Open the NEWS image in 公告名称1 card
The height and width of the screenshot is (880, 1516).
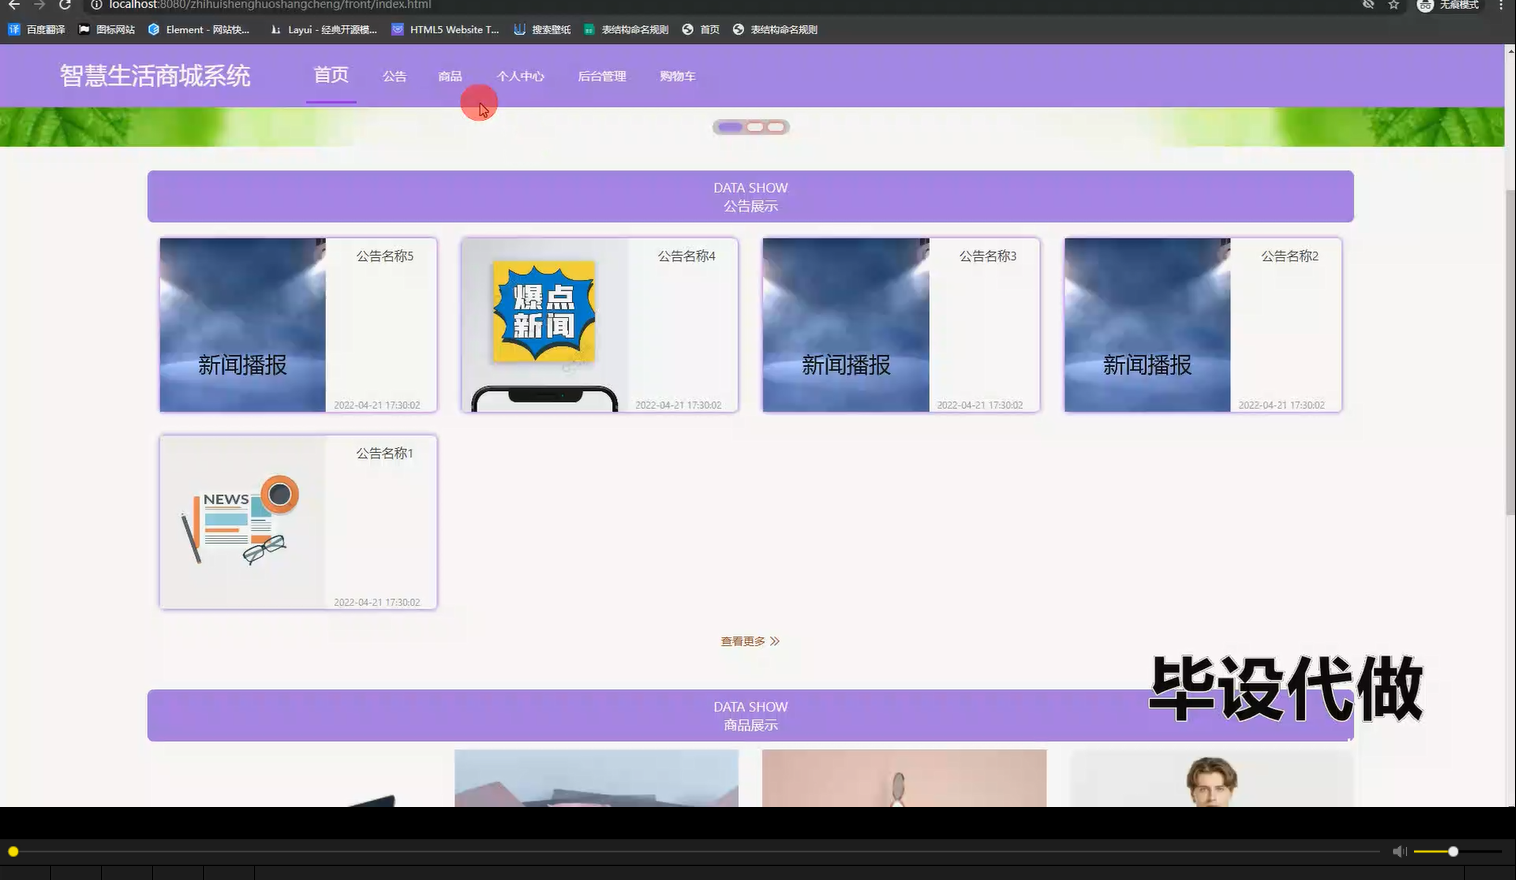(243, 522)
